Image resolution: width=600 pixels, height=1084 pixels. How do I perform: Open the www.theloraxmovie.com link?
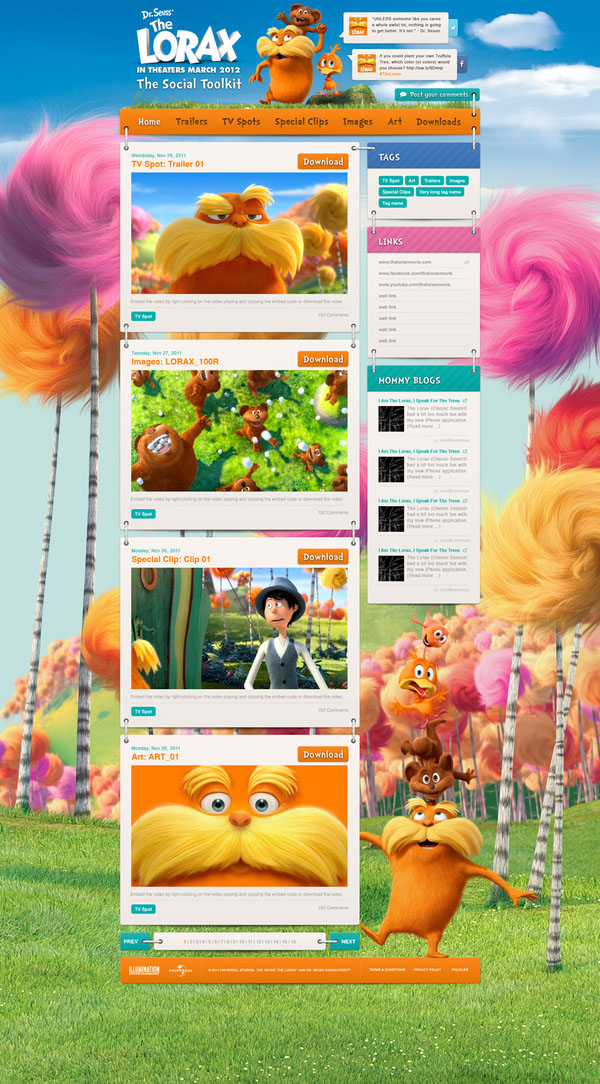[x=404, y=262]
